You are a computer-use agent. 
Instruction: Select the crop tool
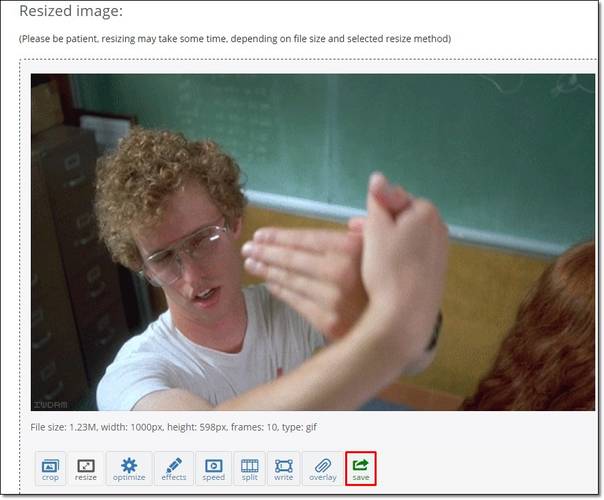[x=50, y=469]
